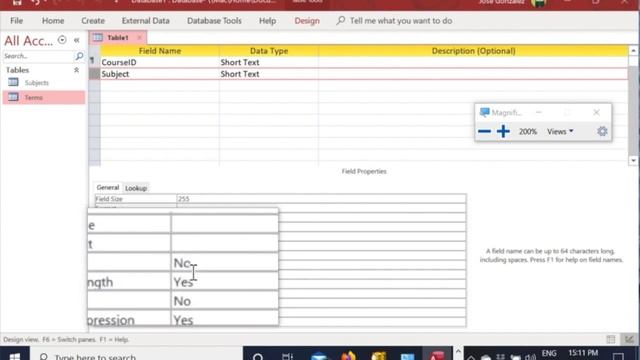Open the Create ribbon tab
The image size is (640, 360).
pos(93,21)
